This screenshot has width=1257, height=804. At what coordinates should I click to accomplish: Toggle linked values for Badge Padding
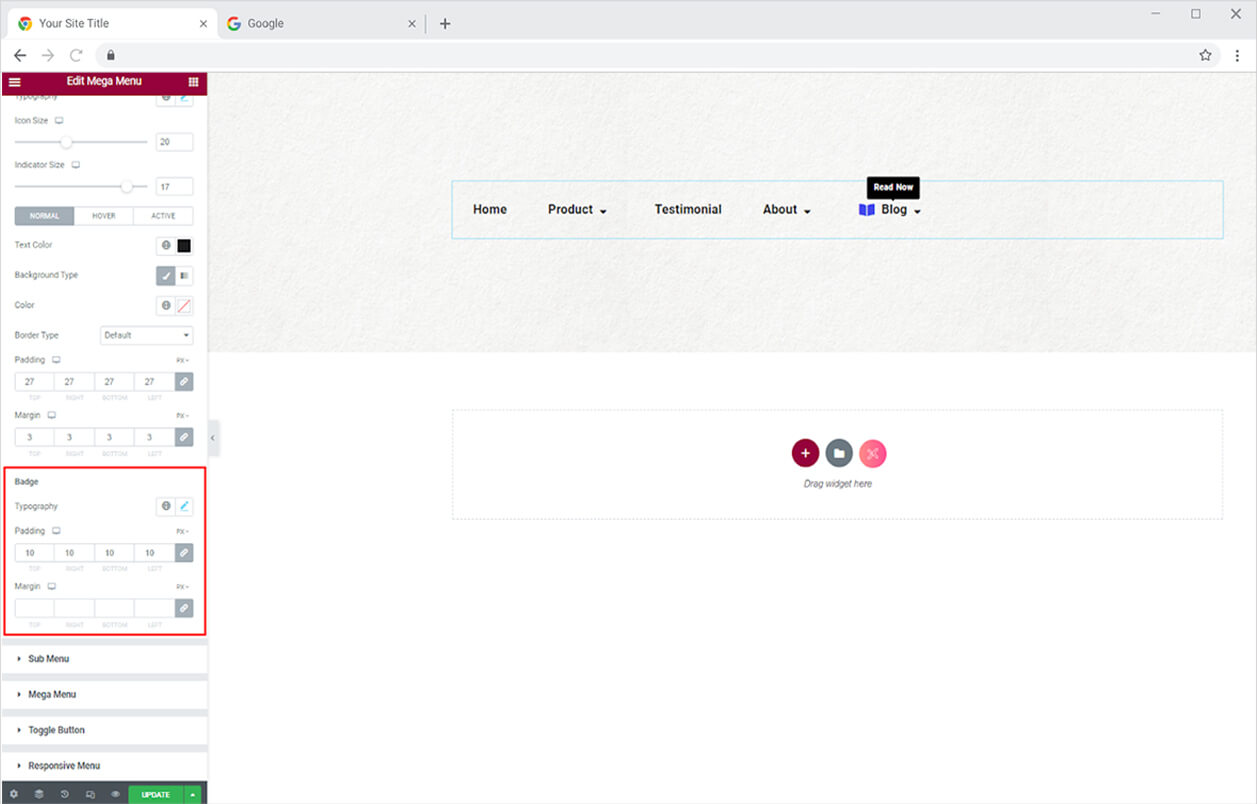(x=184, y=553)
